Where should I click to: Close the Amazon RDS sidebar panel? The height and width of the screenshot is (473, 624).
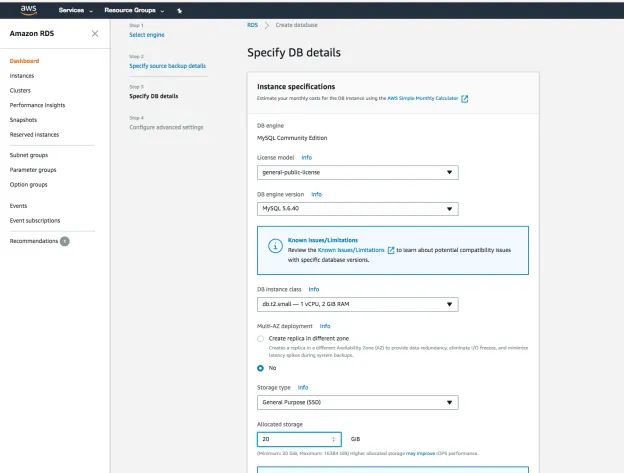tap(95, 33)
